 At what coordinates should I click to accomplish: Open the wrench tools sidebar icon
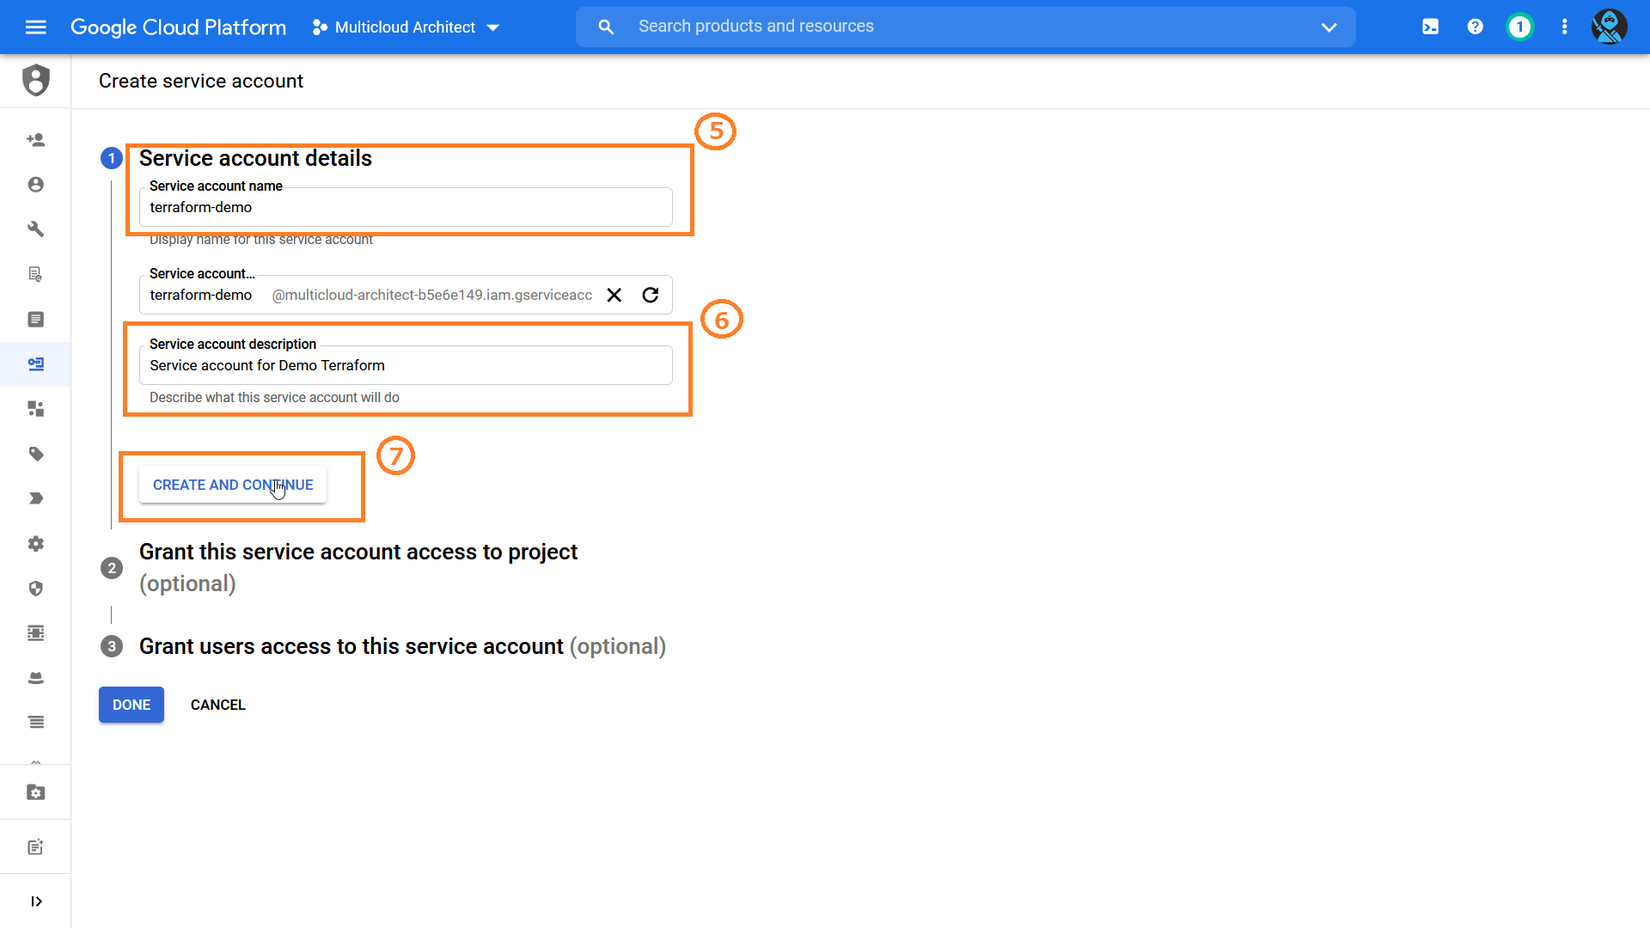pos(36,229)
